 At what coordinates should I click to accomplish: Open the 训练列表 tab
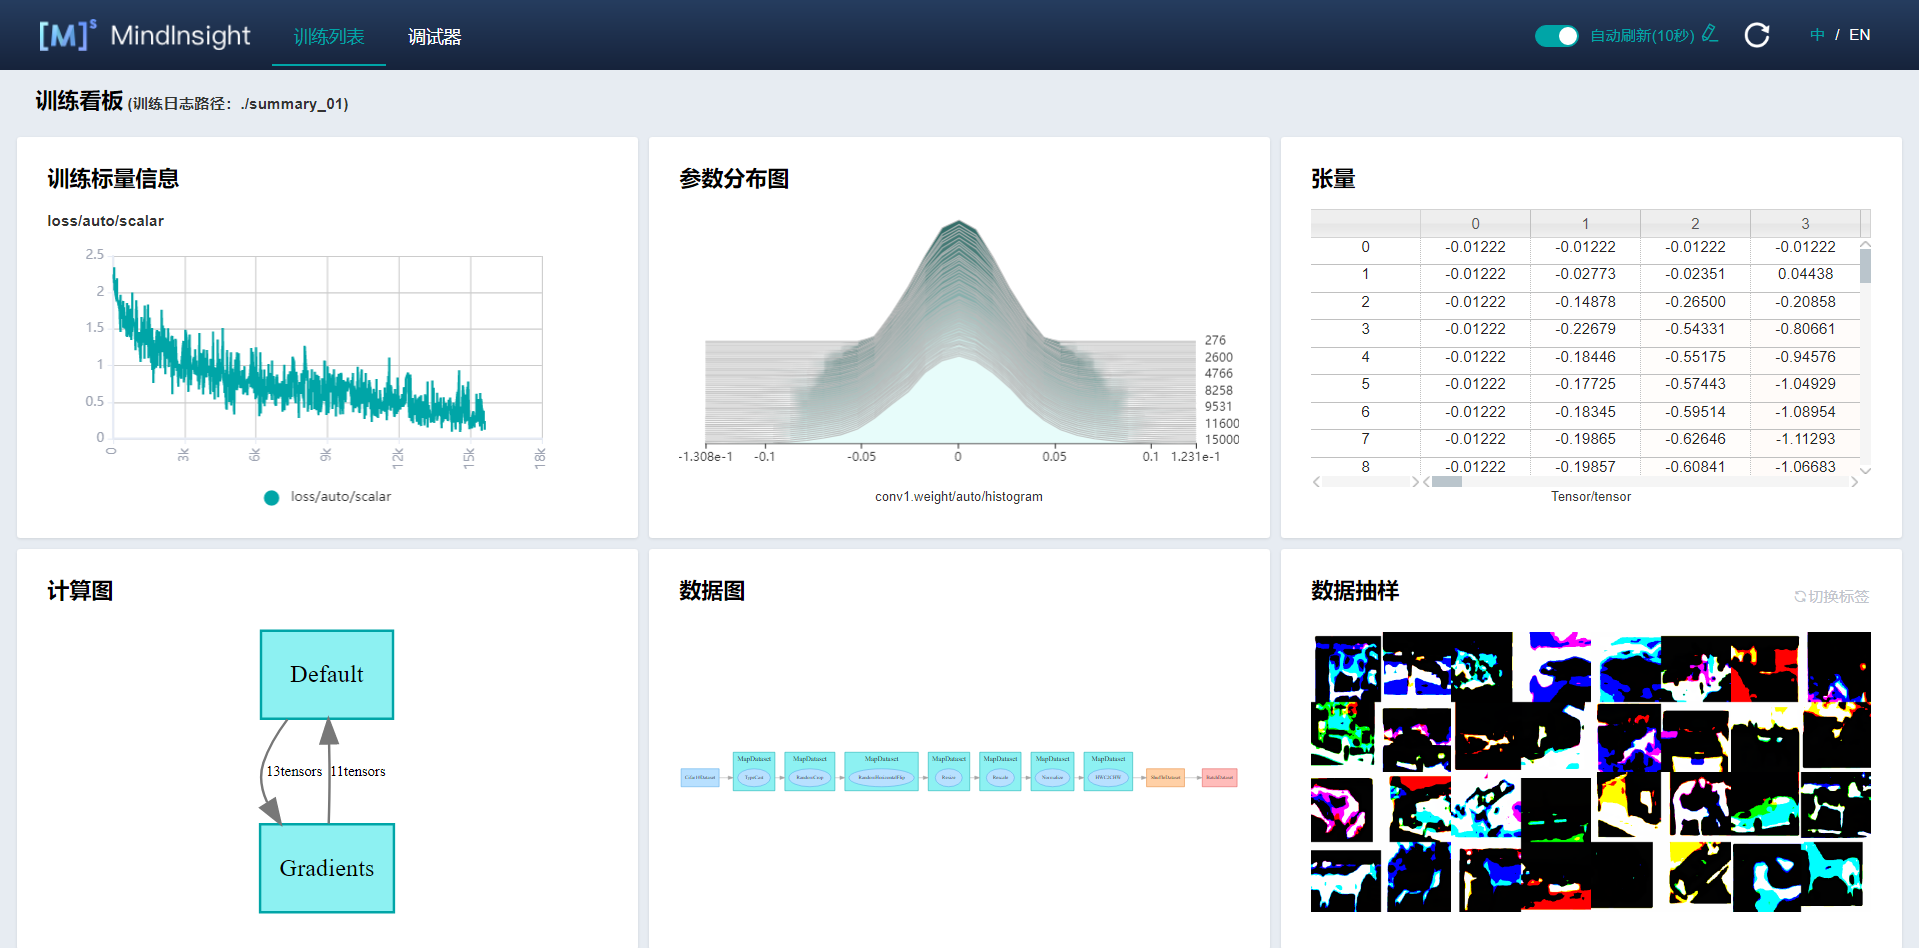click(328, 36)
